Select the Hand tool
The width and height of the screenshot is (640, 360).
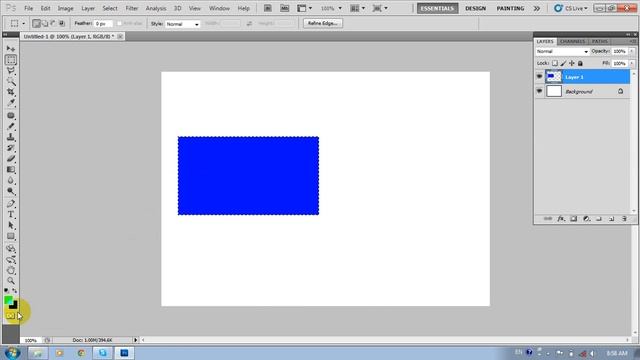[11, 270]
